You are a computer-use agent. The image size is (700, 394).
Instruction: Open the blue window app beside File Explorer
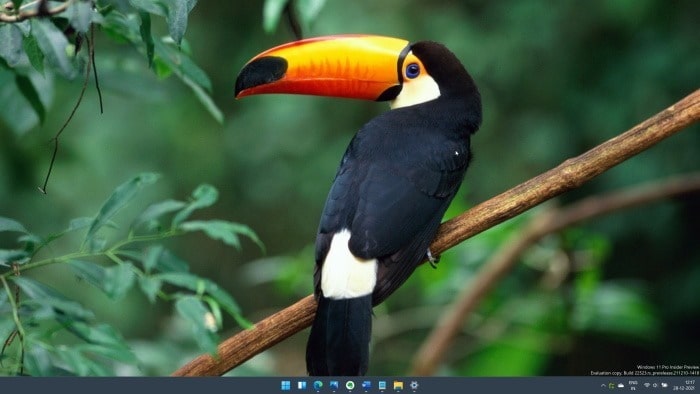click(x=382, y=385)
